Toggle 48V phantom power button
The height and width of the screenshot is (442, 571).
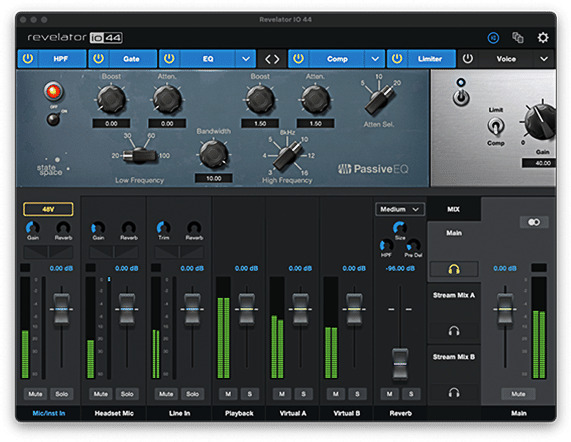[48, 209]
